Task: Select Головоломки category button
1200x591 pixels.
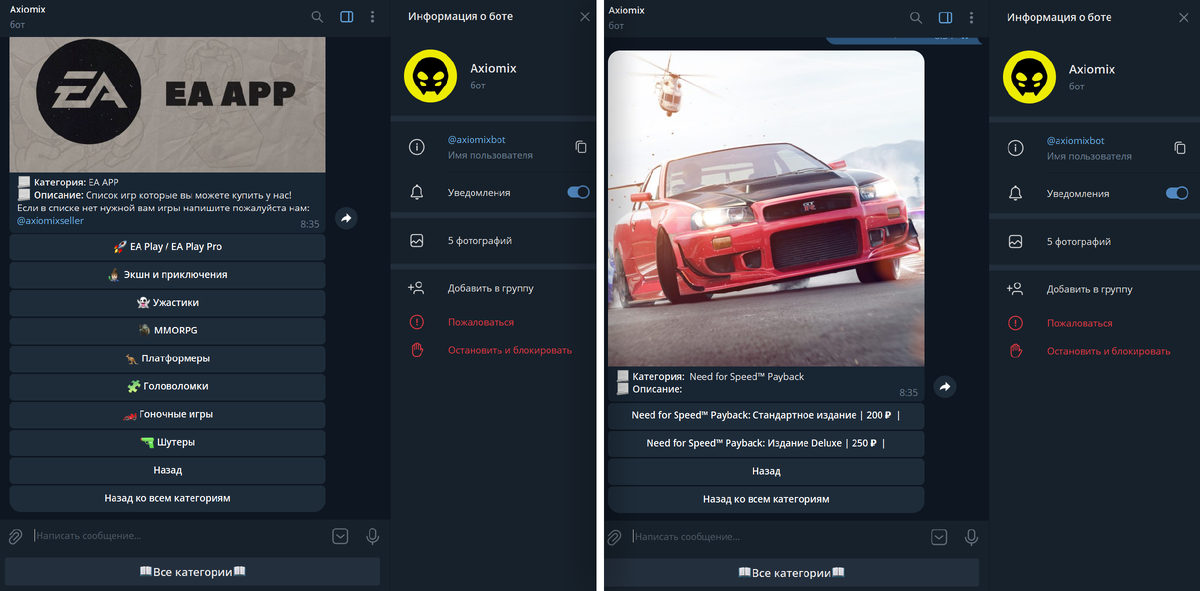Action: tap(168, 386)
